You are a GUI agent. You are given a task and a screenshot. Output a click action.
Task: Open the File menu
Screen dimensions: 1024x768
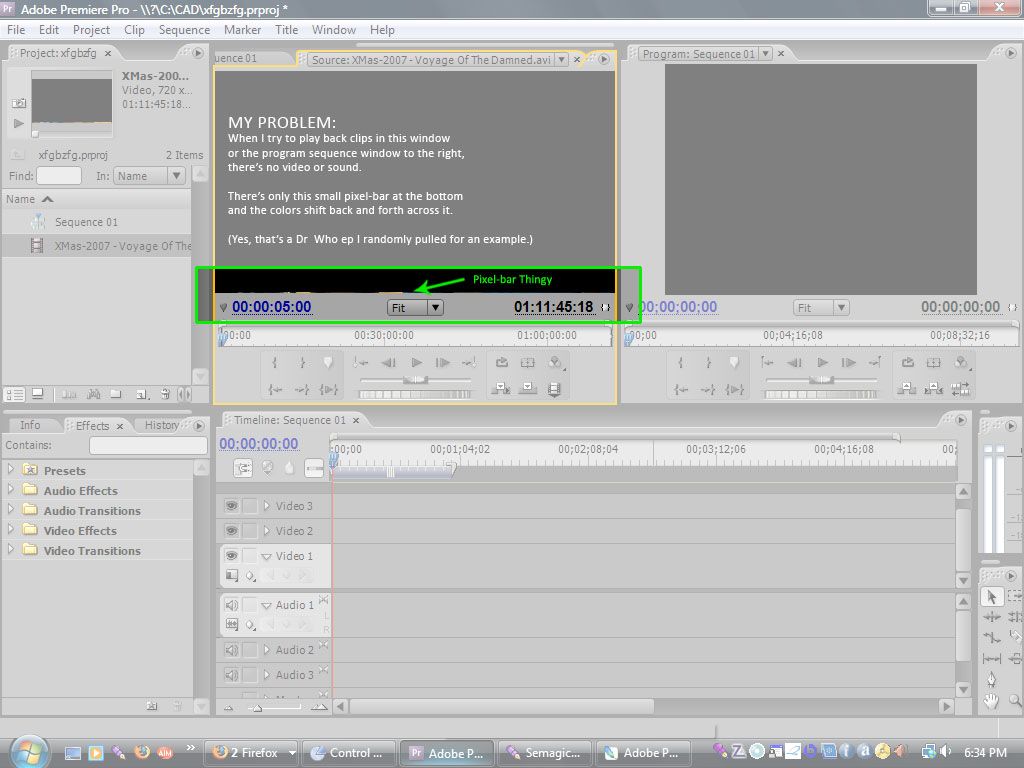[x=16, y=30]
